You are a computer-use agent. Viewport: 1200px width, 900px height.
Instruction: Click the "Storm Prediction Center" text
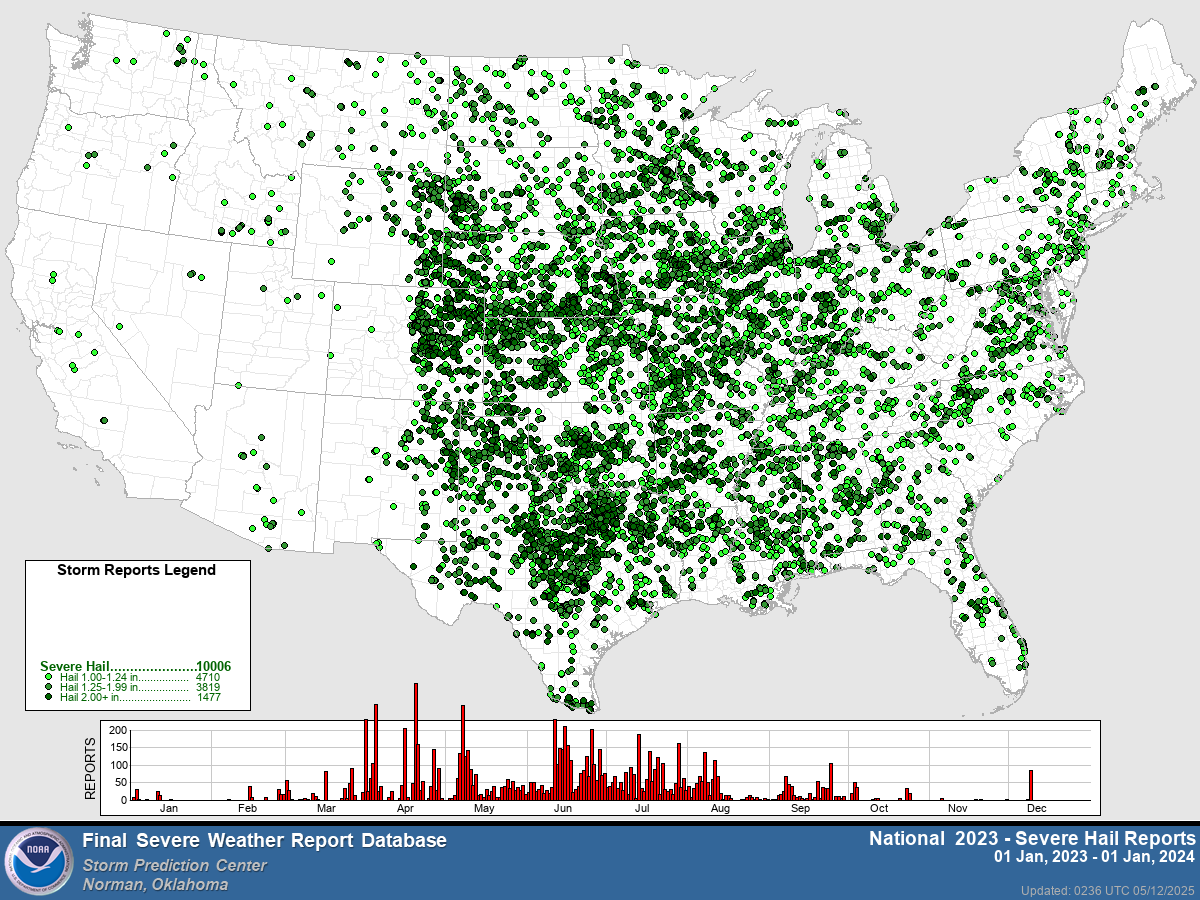tap(175, 865)
